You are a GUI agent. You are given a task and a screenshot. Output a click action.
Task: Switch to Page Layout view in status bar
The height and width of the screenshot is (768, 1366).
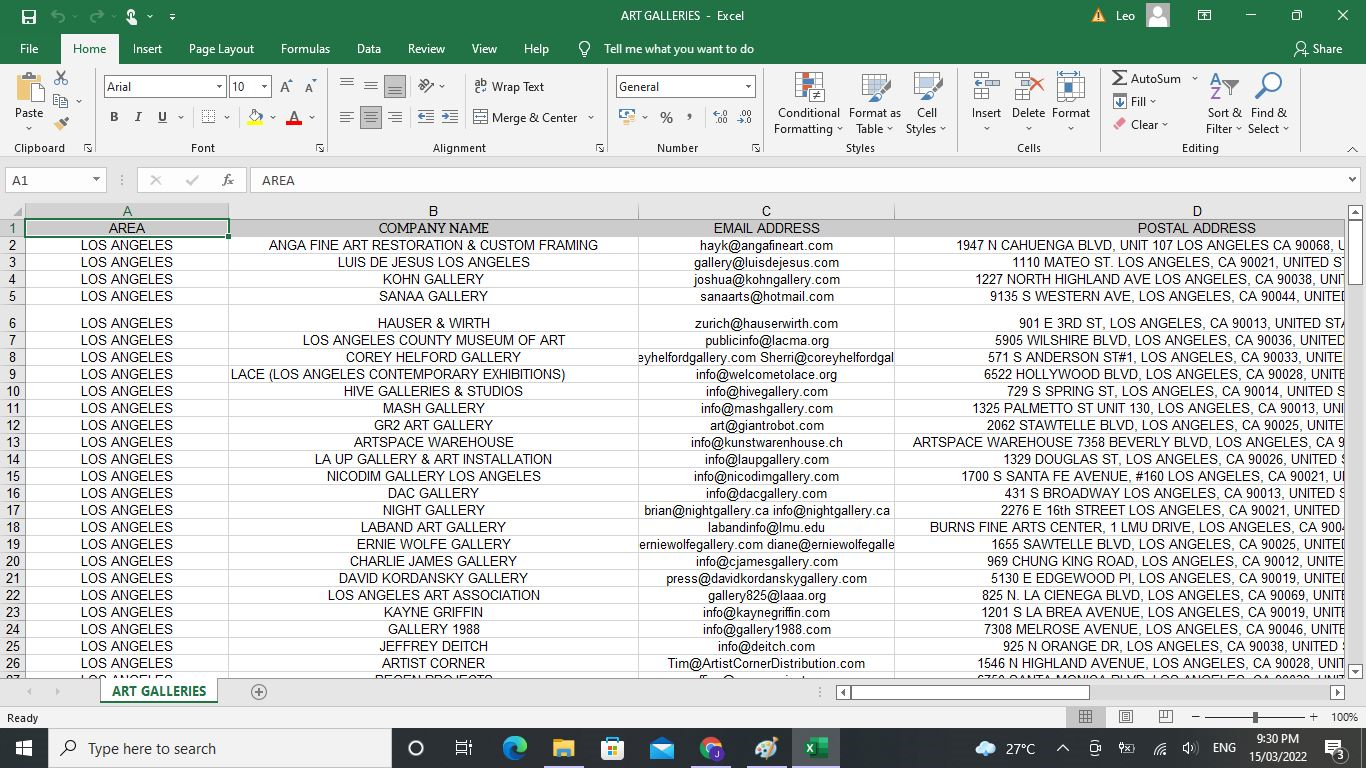tap(1125, 717)
